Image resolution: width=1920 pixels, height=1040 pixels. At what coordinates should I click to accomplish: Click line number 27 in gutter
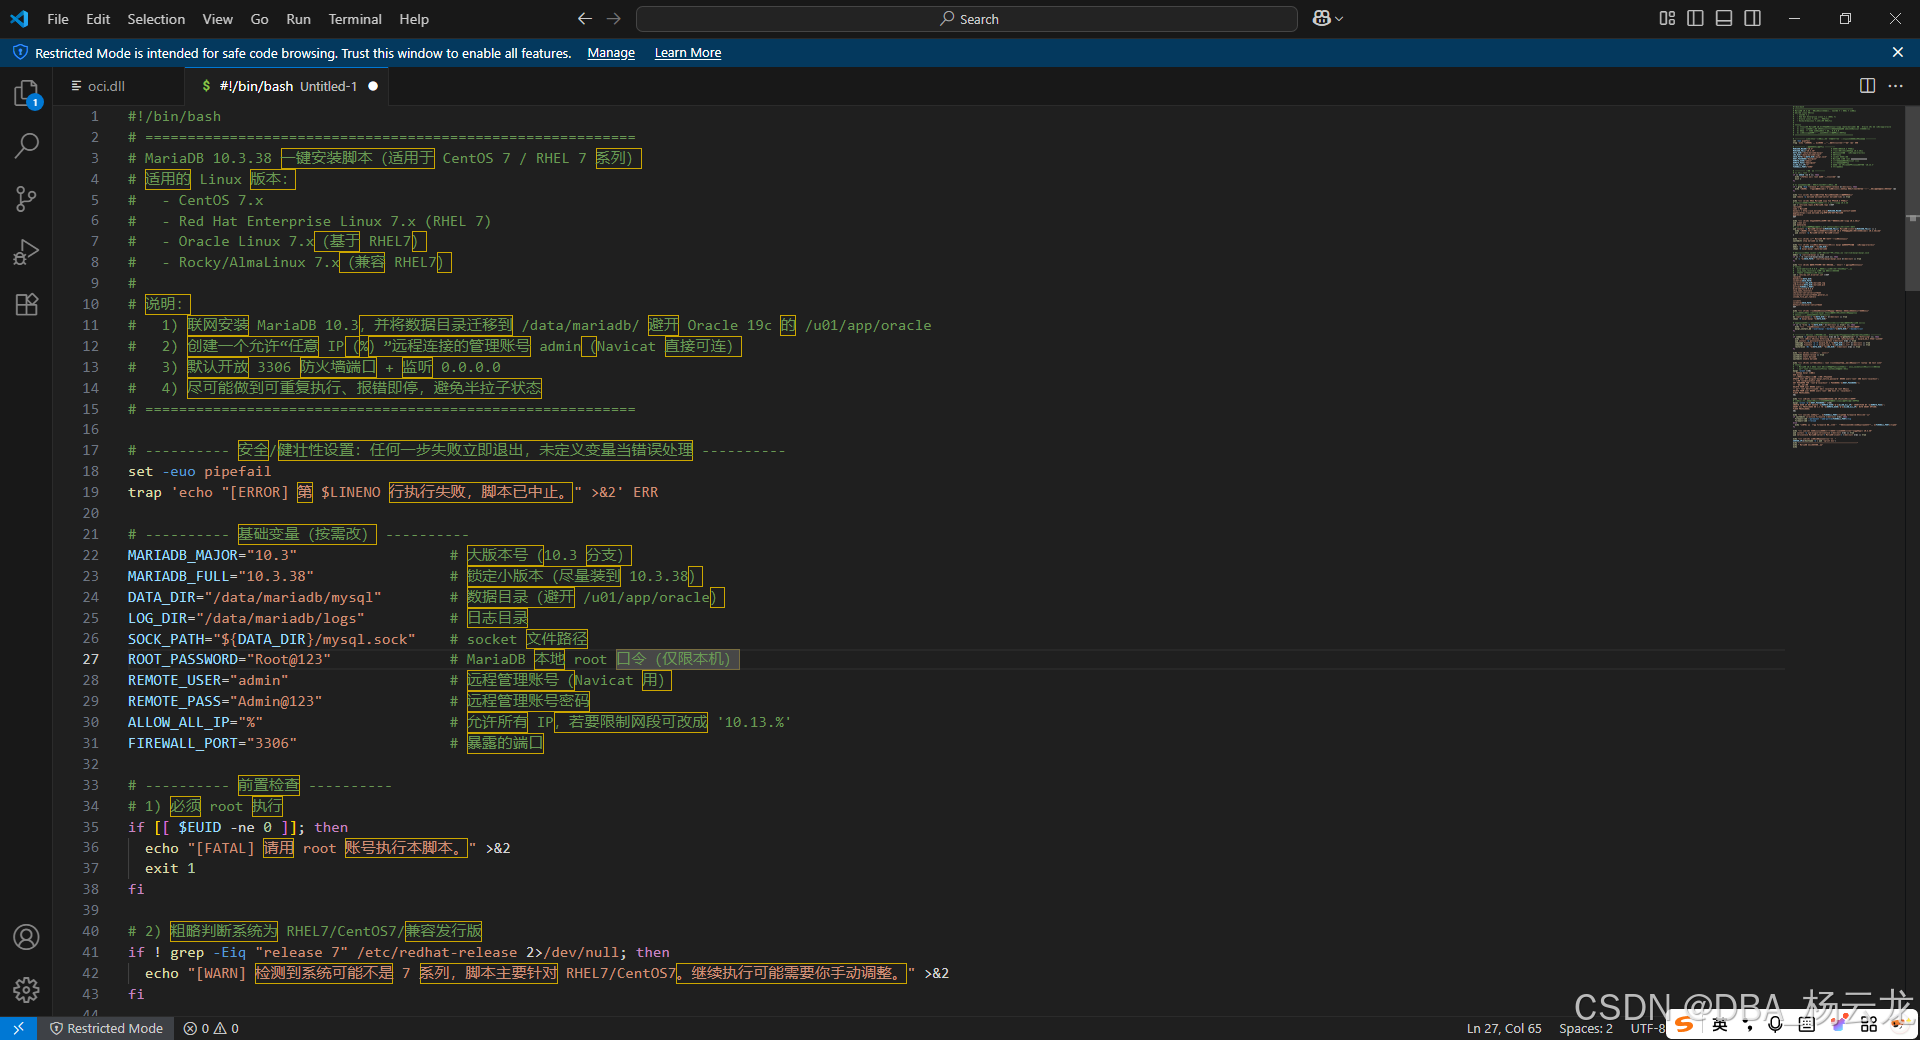click(x=91, y=659)
